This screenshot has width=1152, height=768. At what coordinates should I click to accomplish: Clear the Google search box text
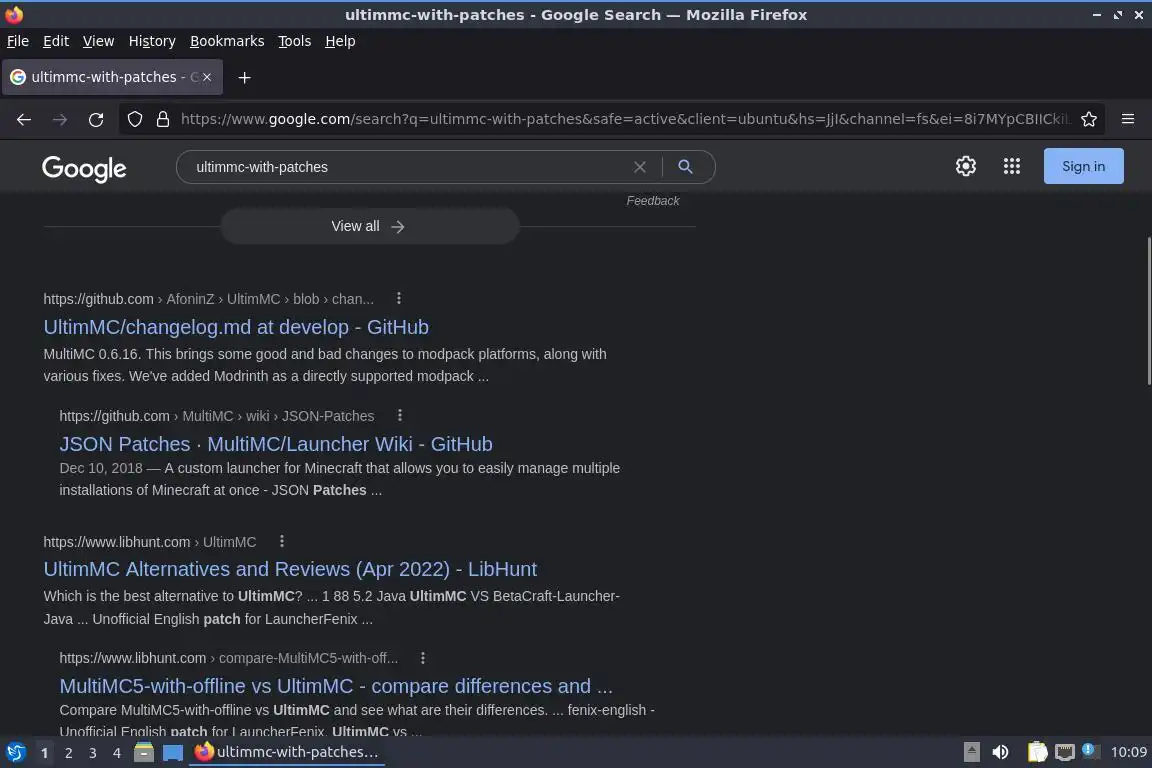click(640, 167)
